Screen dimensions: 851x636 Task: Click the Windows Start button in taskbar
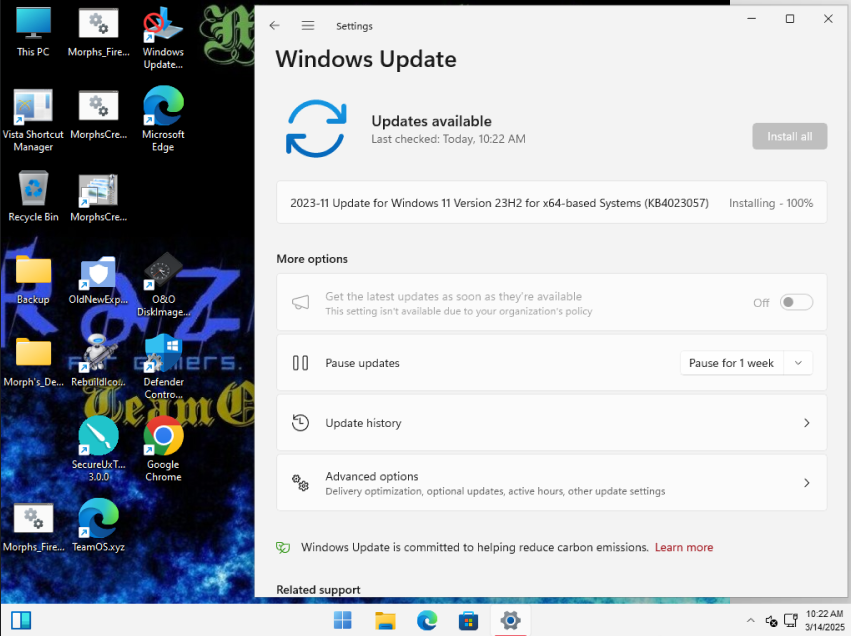342,620
